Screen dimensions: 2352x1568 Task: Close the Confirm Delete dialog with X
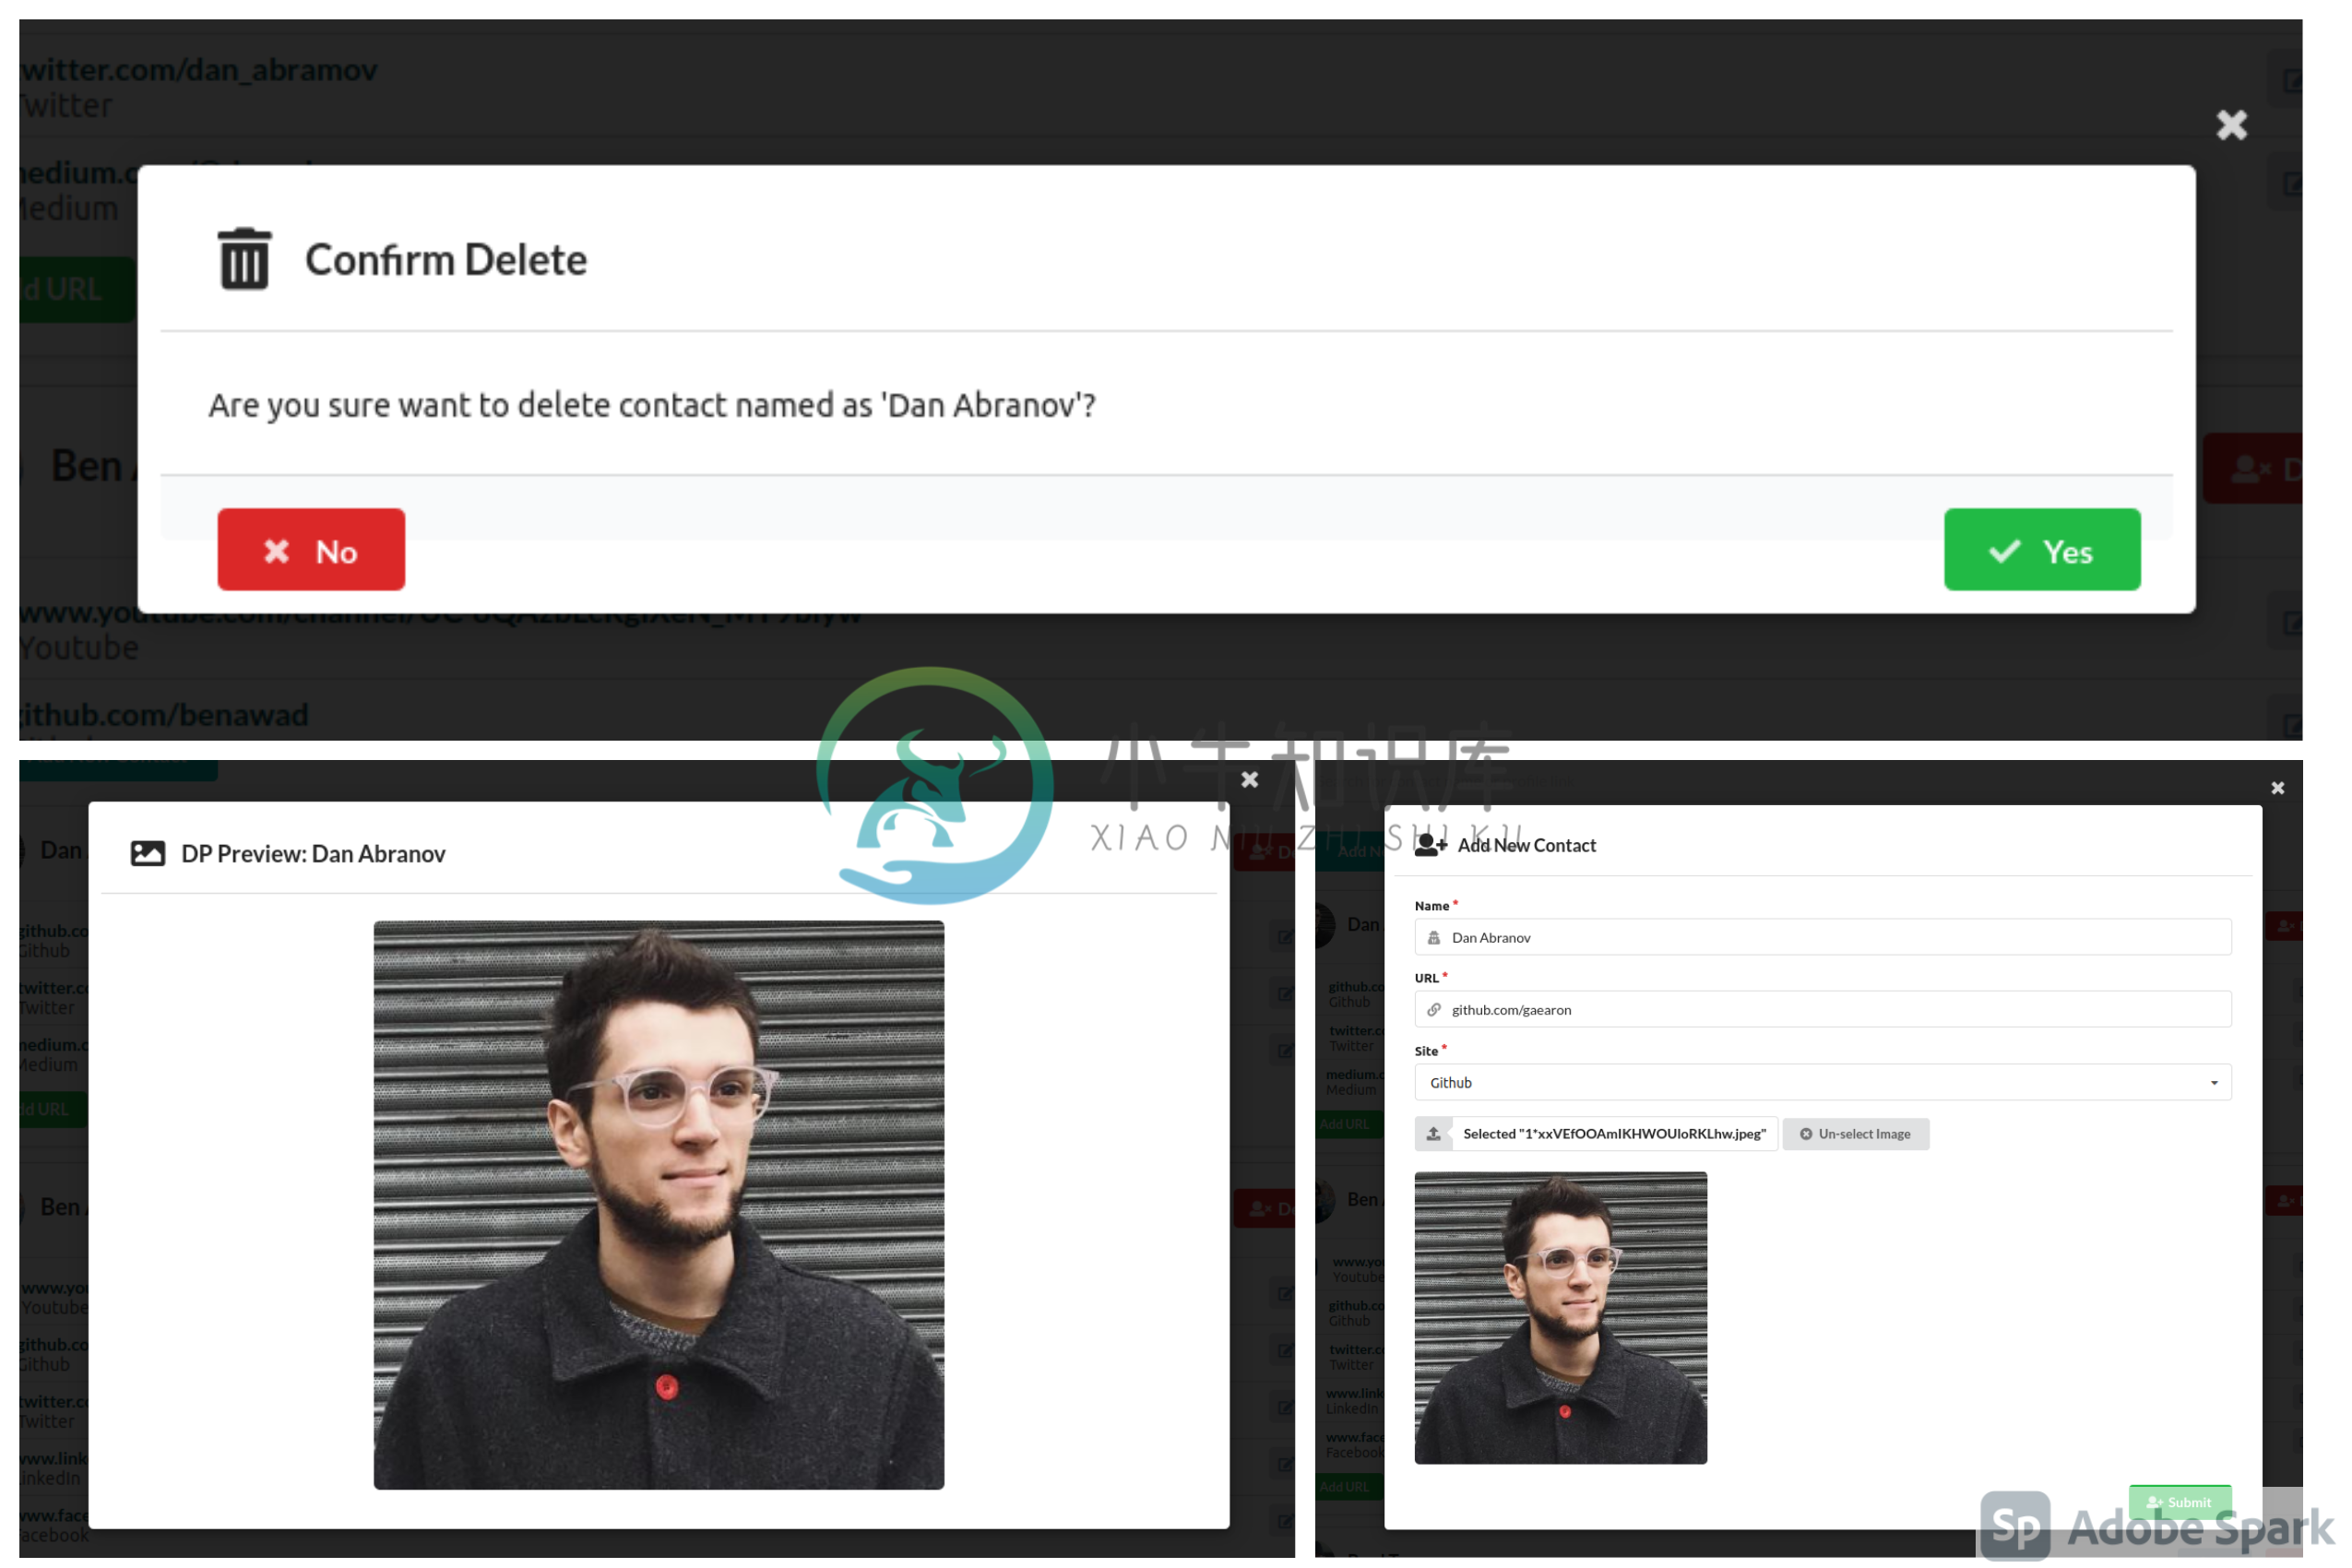tap(2231, 125)
